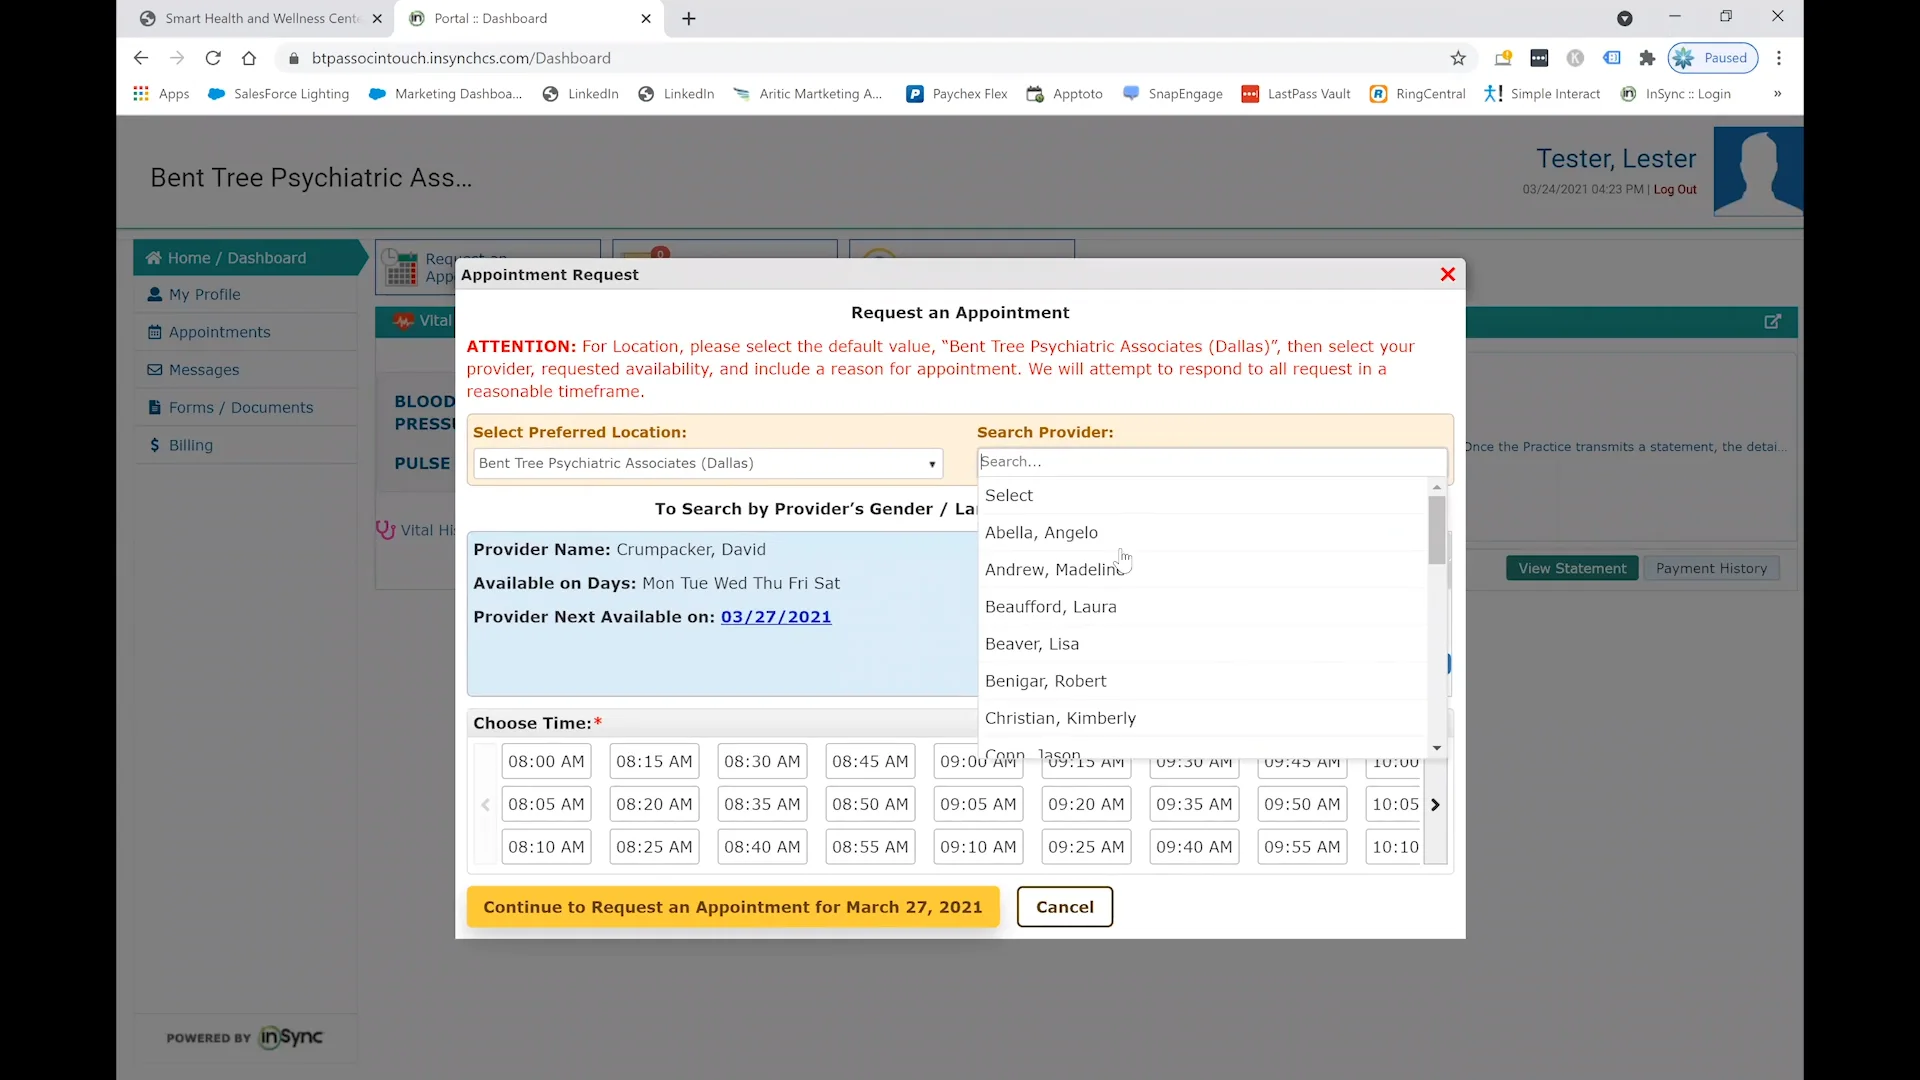Click the user profile avatar picture
Screen dimensions: 1920x1080
1758,171
